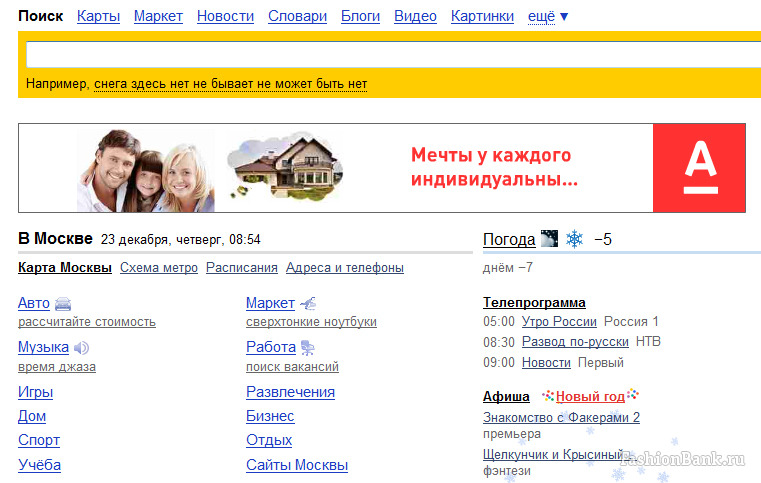Image resolution: width=761 pixels, height=483 pixels.
Task: Open the Учёба link
Action: 39,465
